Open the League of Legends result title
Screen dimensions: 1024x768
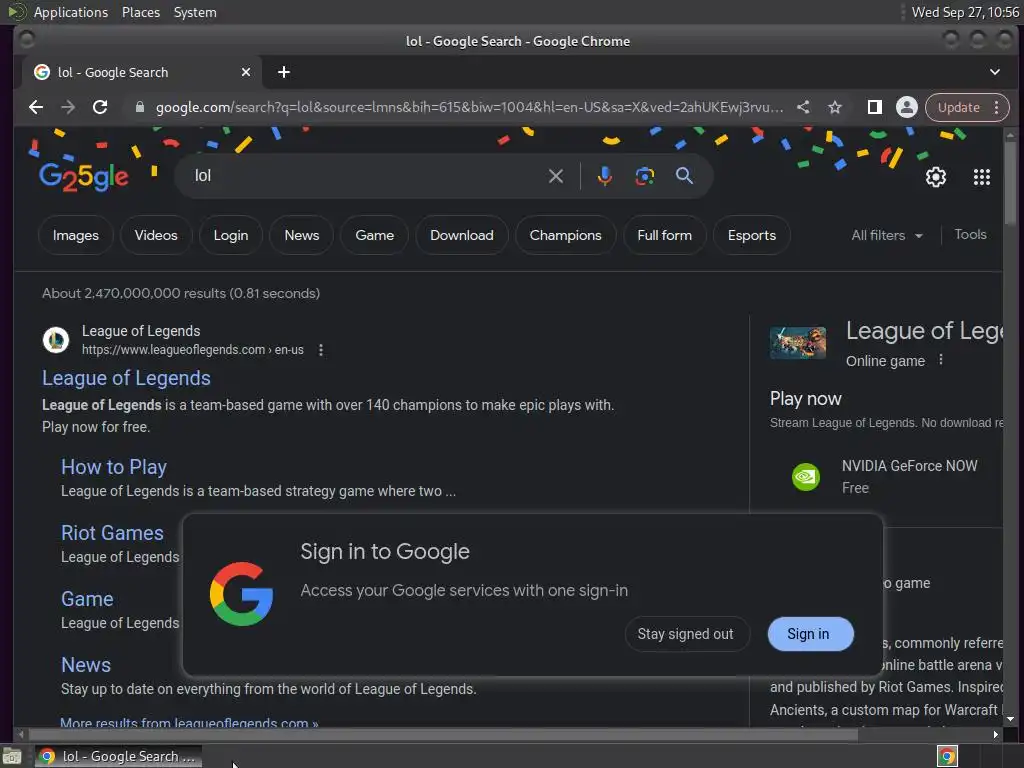126,378
